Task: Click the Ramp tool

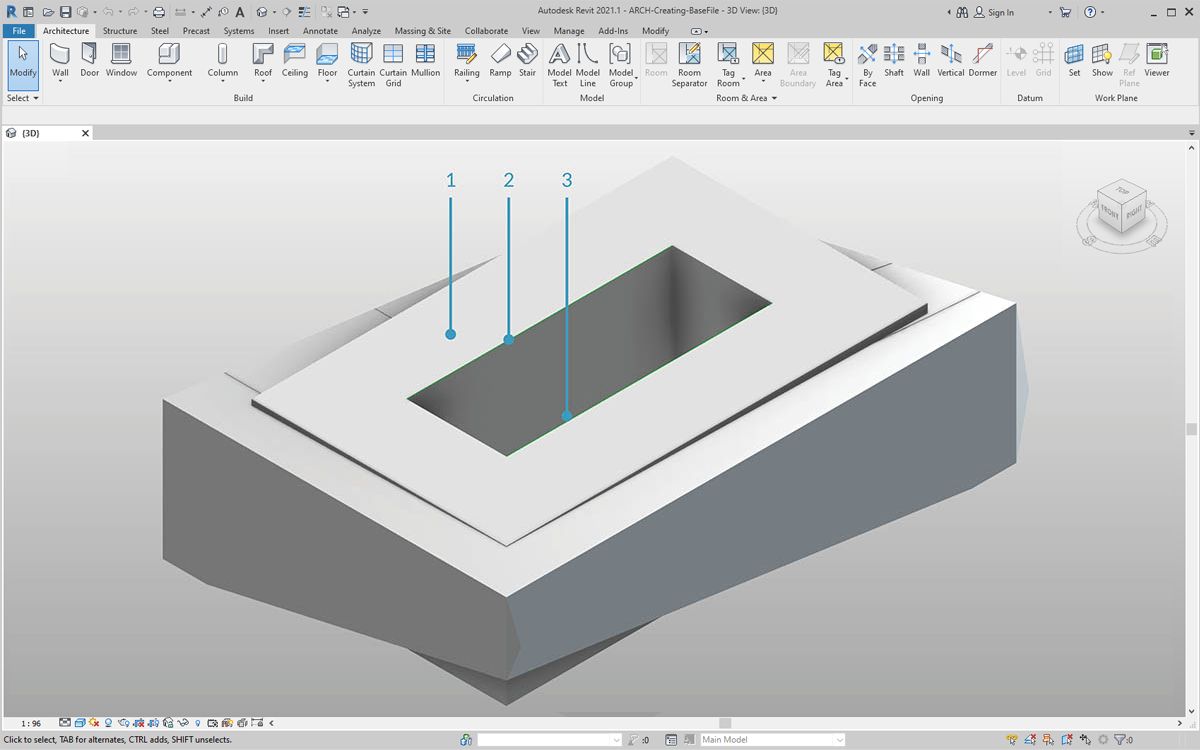Action: click(500, 60)
